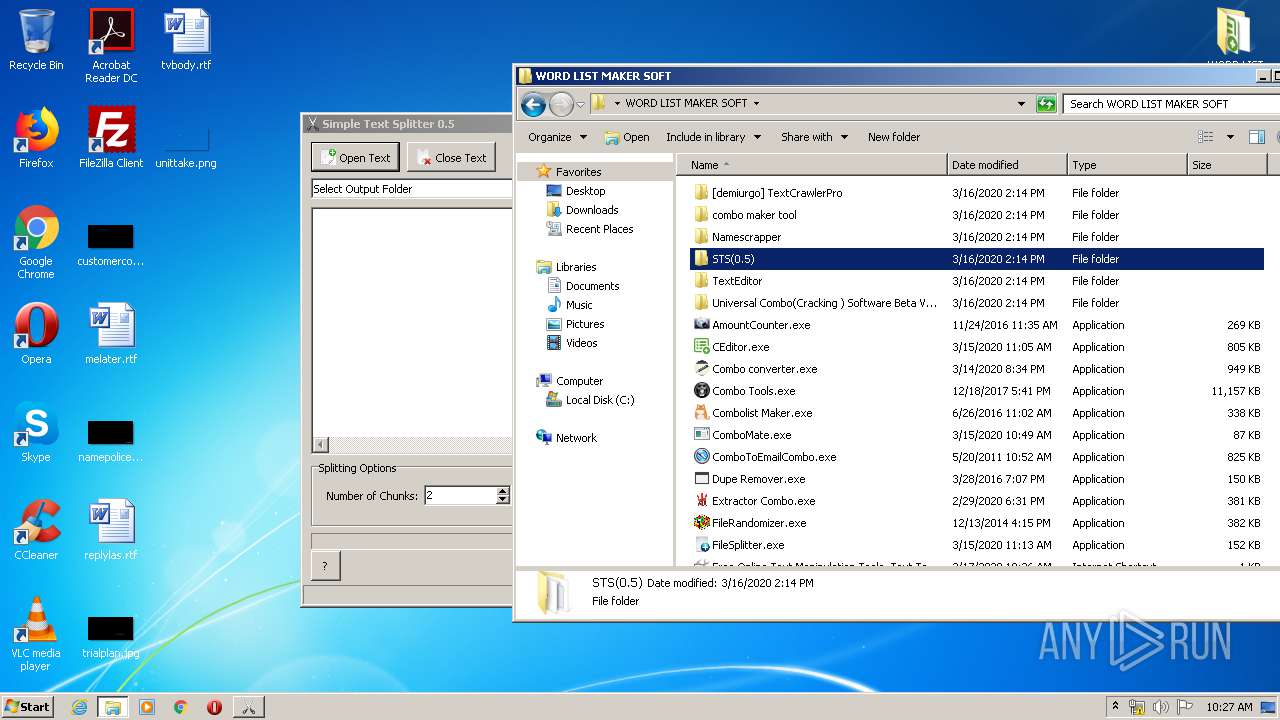
Task: Sort by Type column header
Action: pos(1127,165)
